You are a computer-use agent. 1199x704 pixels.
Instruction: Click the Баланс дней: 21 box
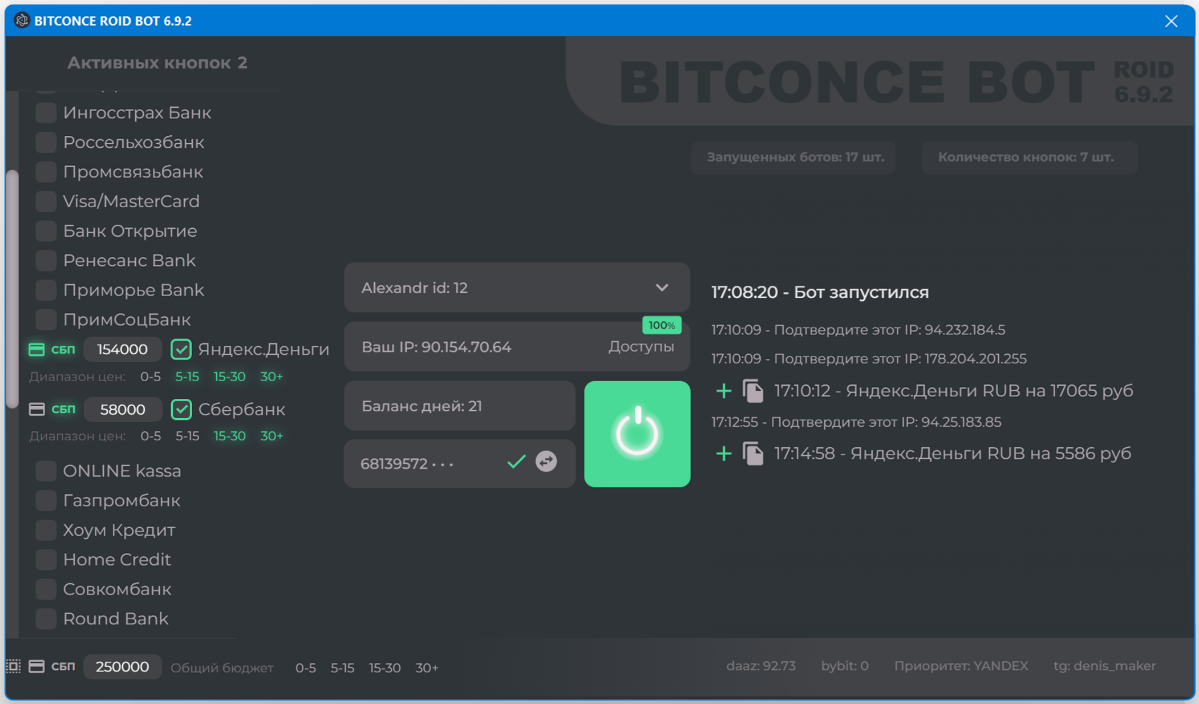[460, 406]
